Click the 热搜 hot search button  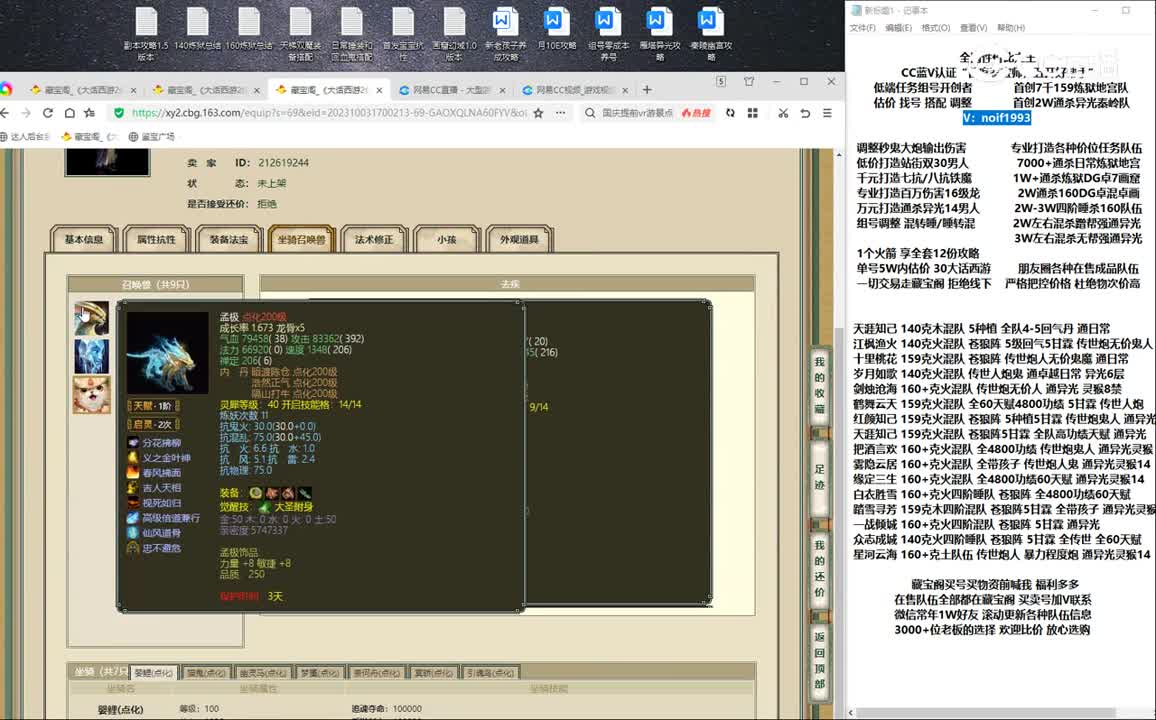coord(696,113)
